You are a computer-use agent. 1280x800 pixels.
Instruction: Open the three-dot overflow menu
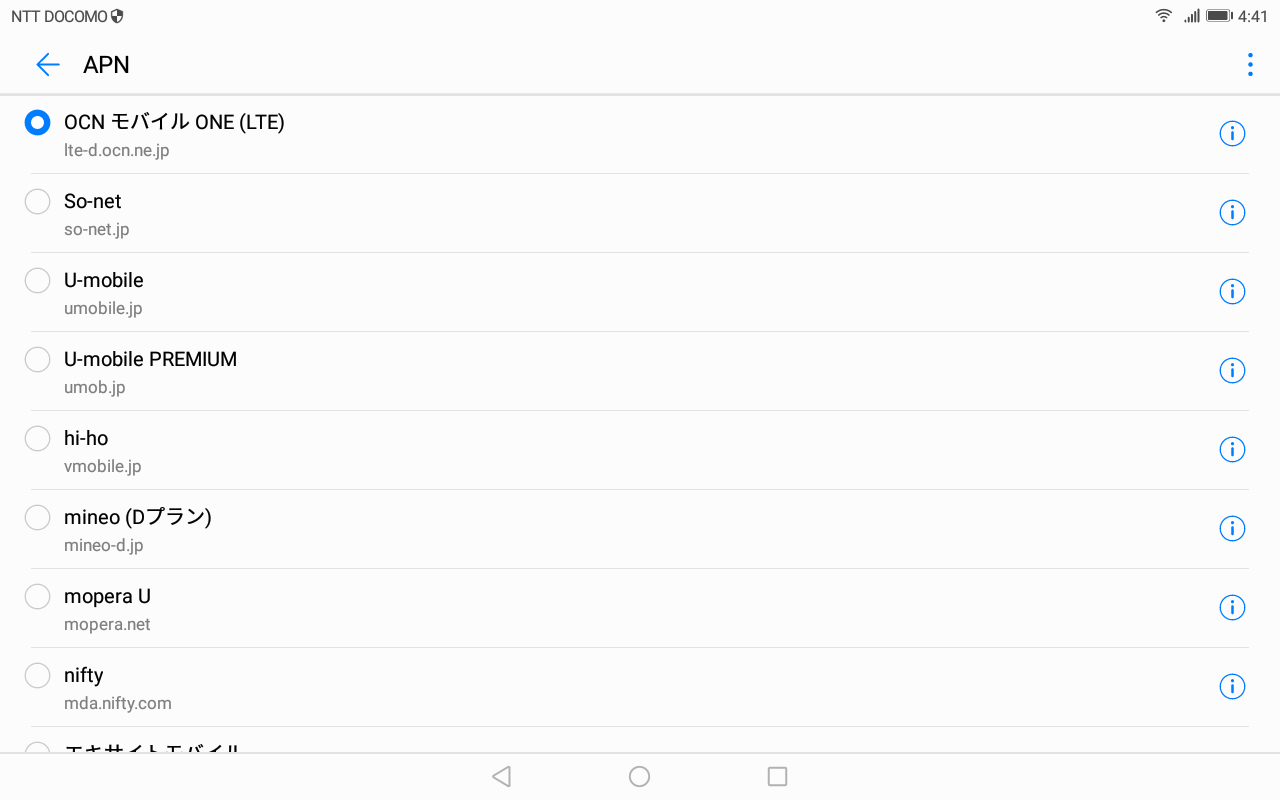tap(1250, 65)
